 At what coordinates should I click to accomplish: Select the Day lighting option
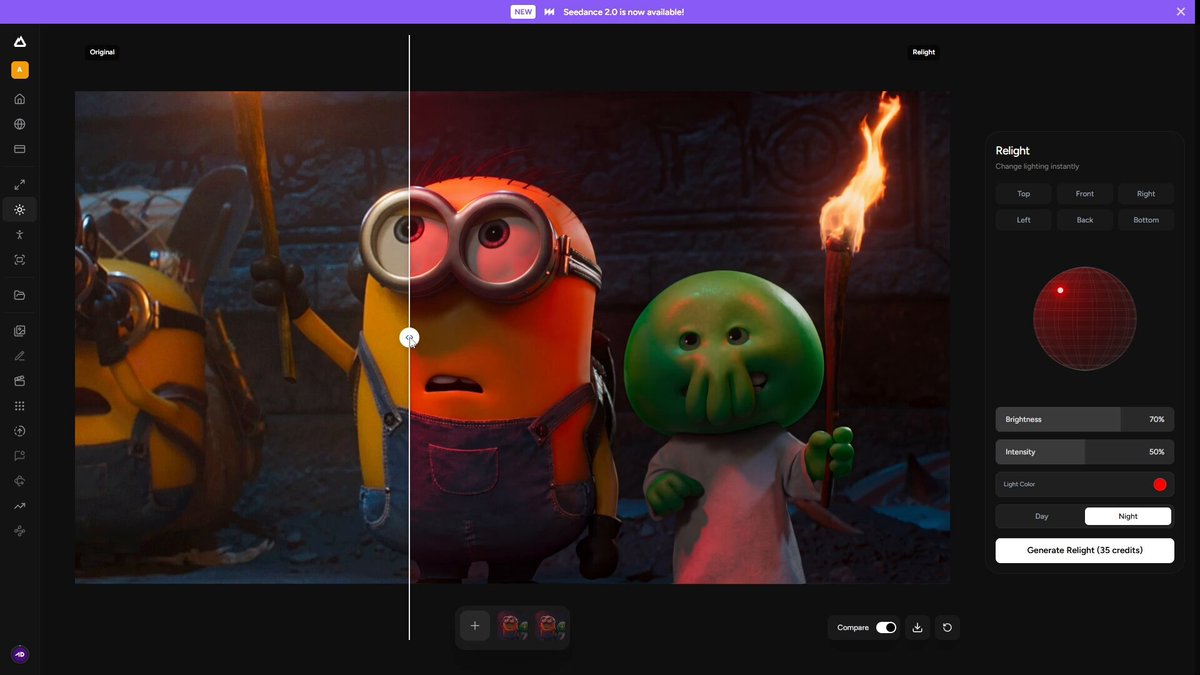[x=1041, y=516]
